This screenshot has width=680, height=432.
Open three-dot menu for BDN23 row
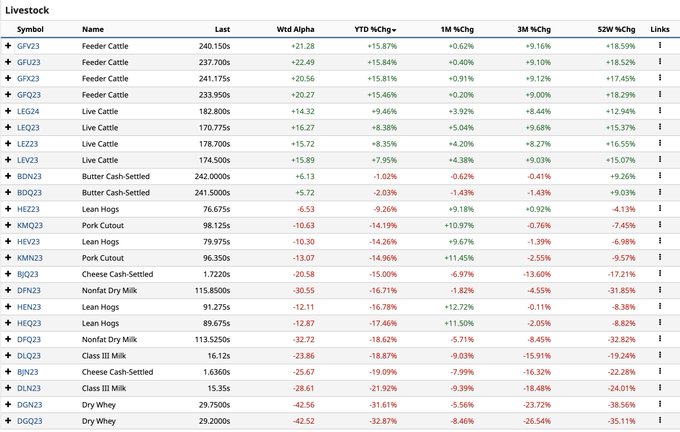pyautogui.click(x=660, y=176)
